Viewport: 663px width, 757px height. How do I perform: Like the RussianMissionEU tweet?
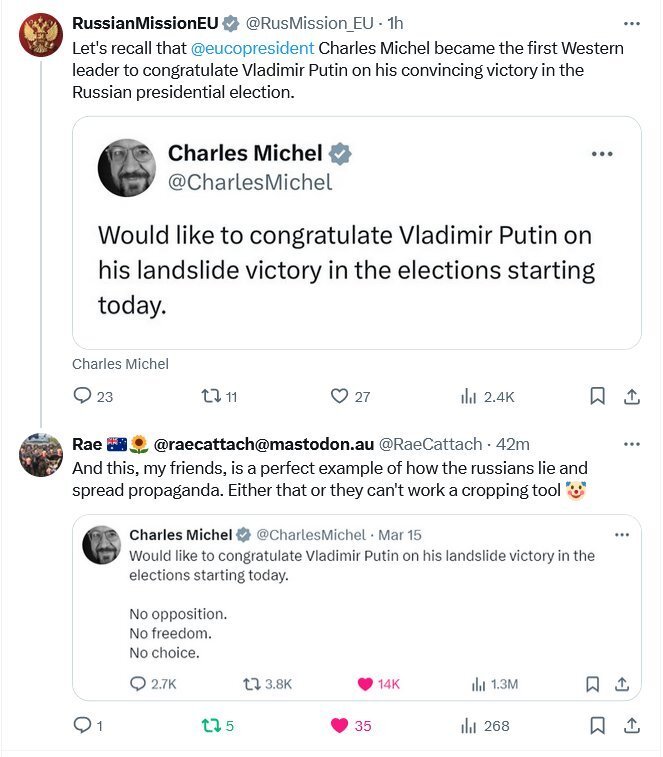point(339,396)
